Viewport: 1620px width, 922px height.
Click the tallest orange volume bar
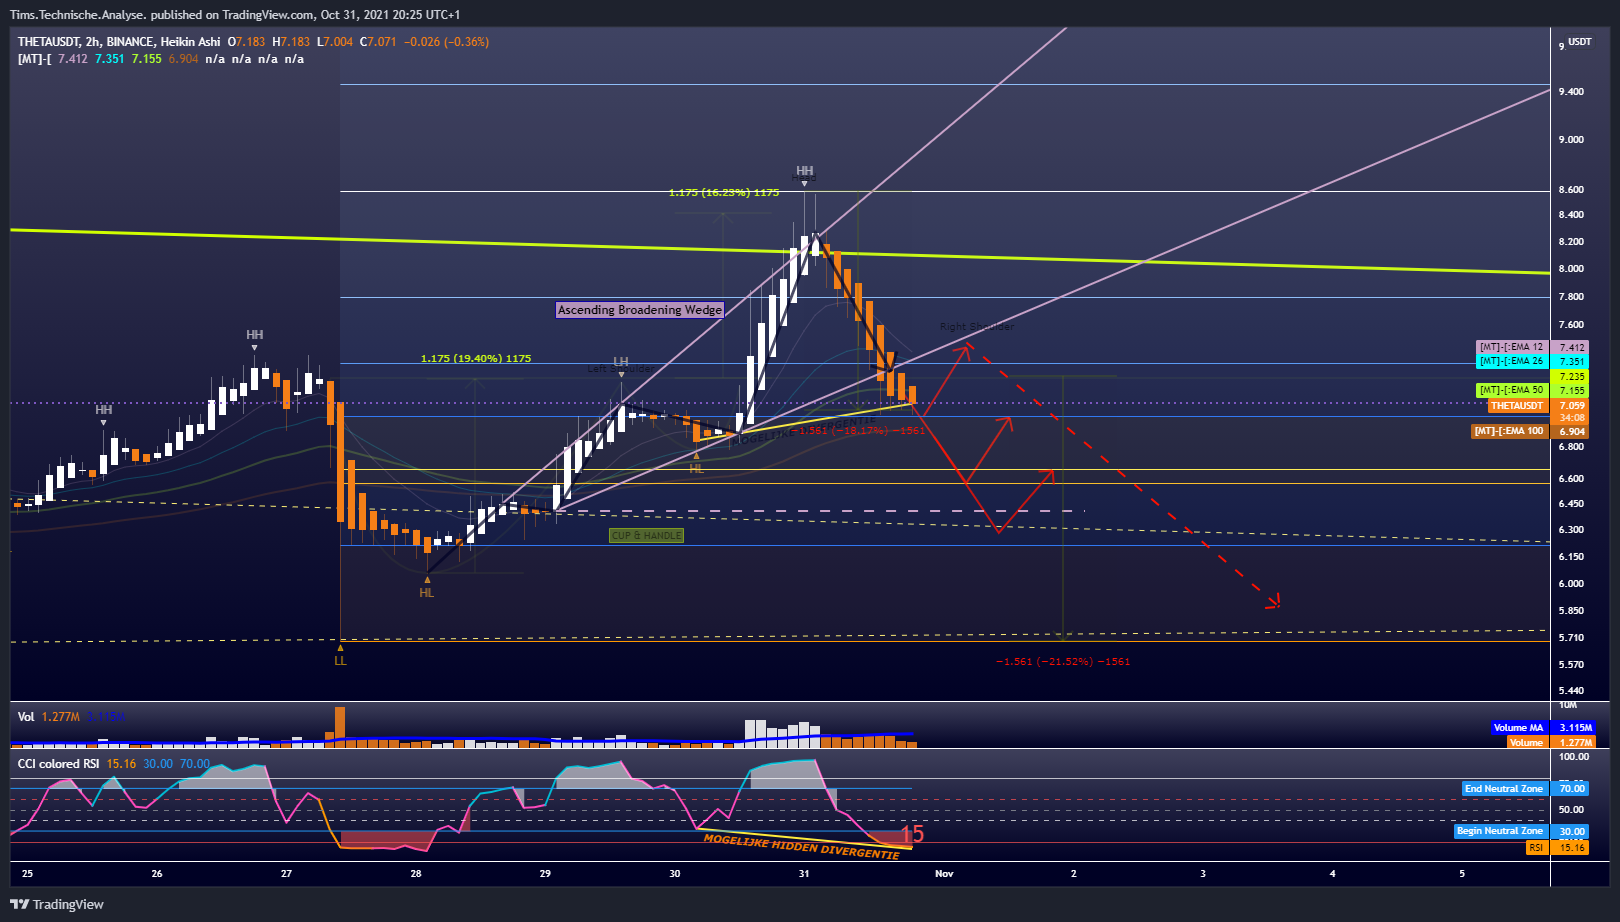point(340,727)
